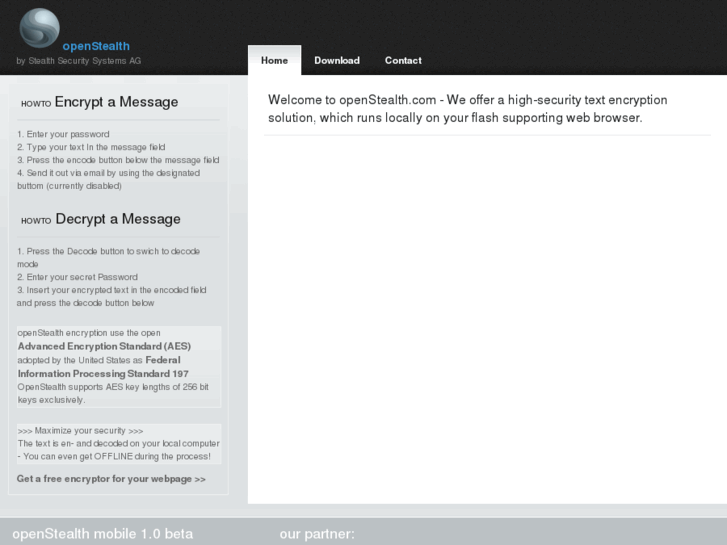
Task: Click the 'HOWTO Decrypt a Message' heading
Action: point(101,219)
